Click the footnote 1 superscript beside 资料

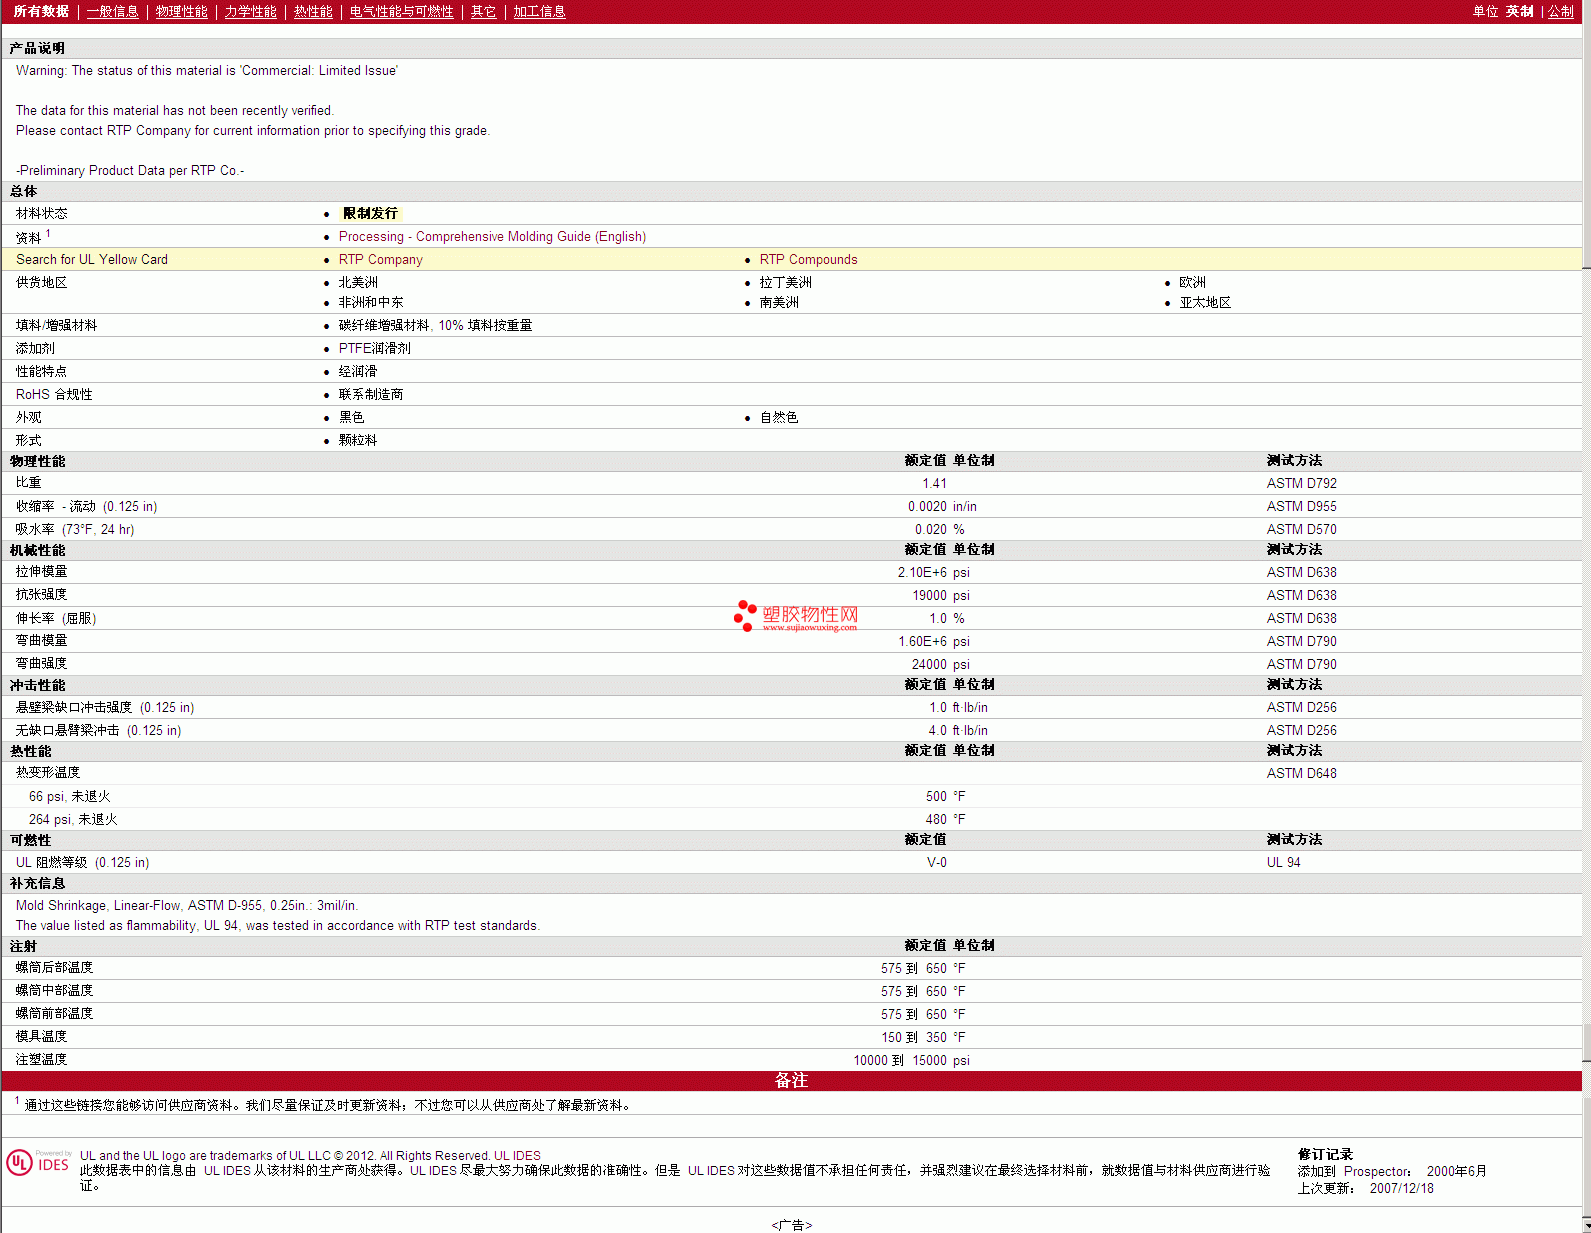[48, 234]
